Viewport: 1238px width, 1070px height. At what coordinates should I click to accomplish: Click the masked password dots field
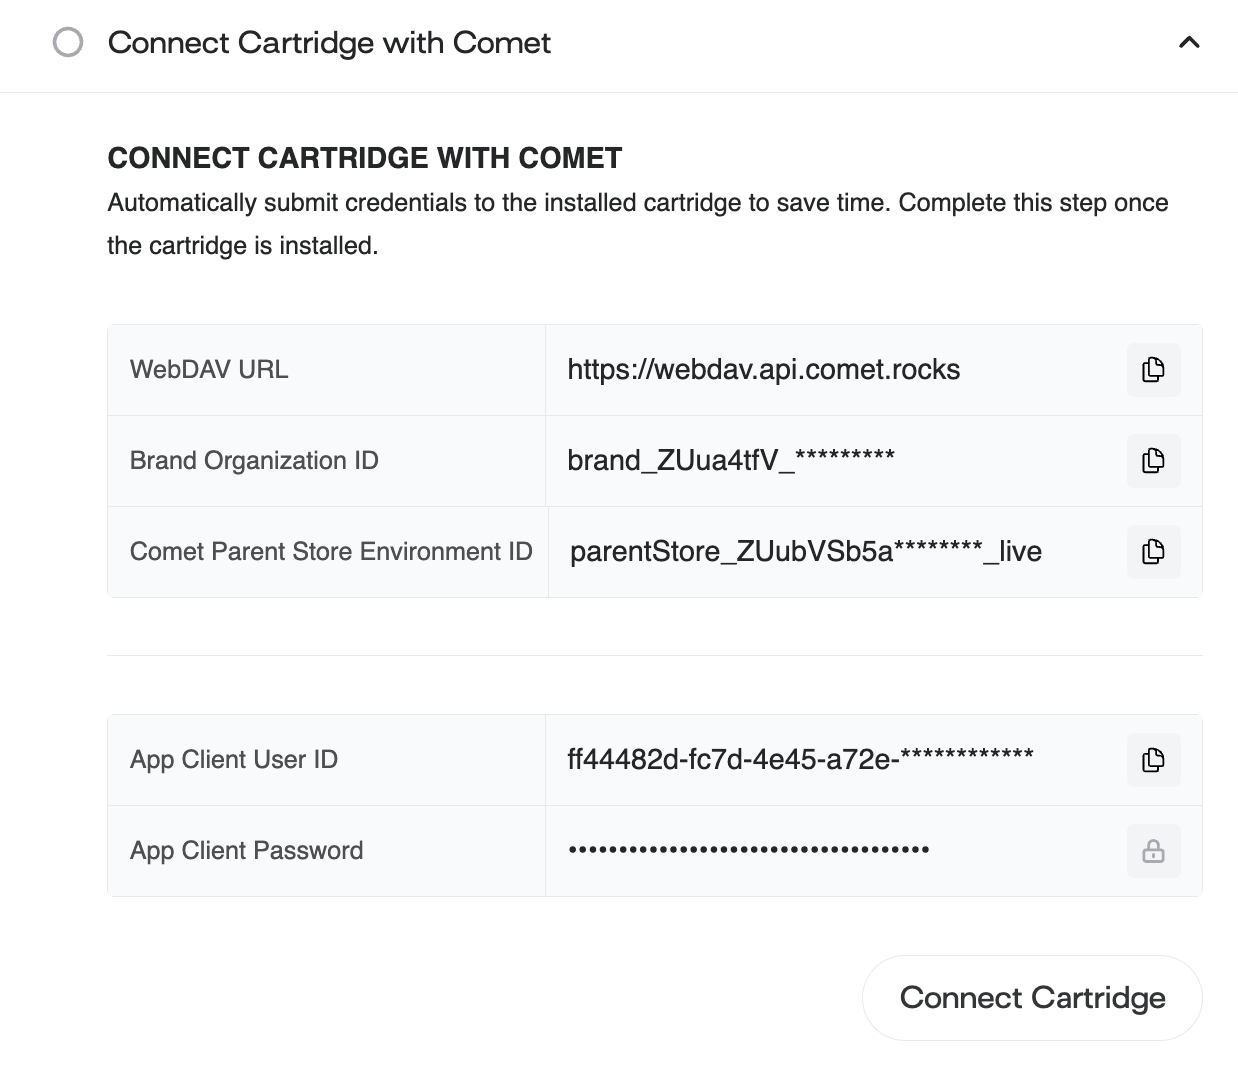click(749, 851)
